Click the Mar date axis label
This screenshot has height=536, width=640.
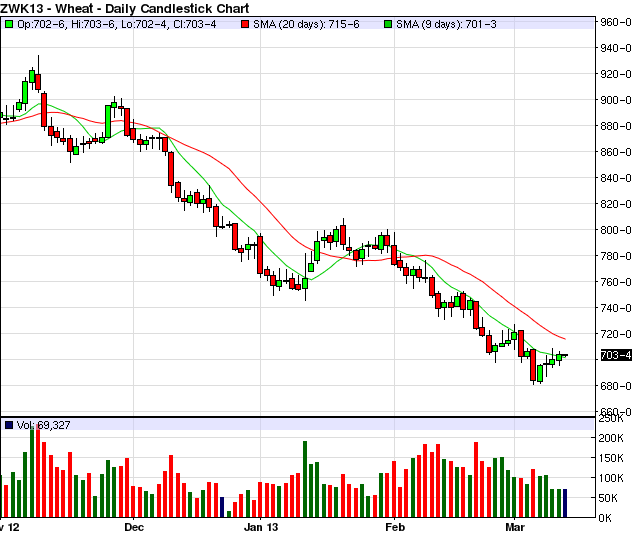coord(515,527)
